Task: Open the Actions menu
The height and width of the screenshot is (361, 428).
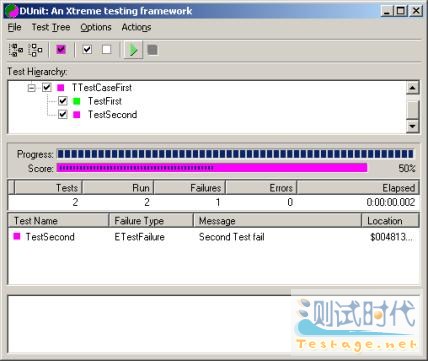Action: pyautogui.click(x=136, y=27)
